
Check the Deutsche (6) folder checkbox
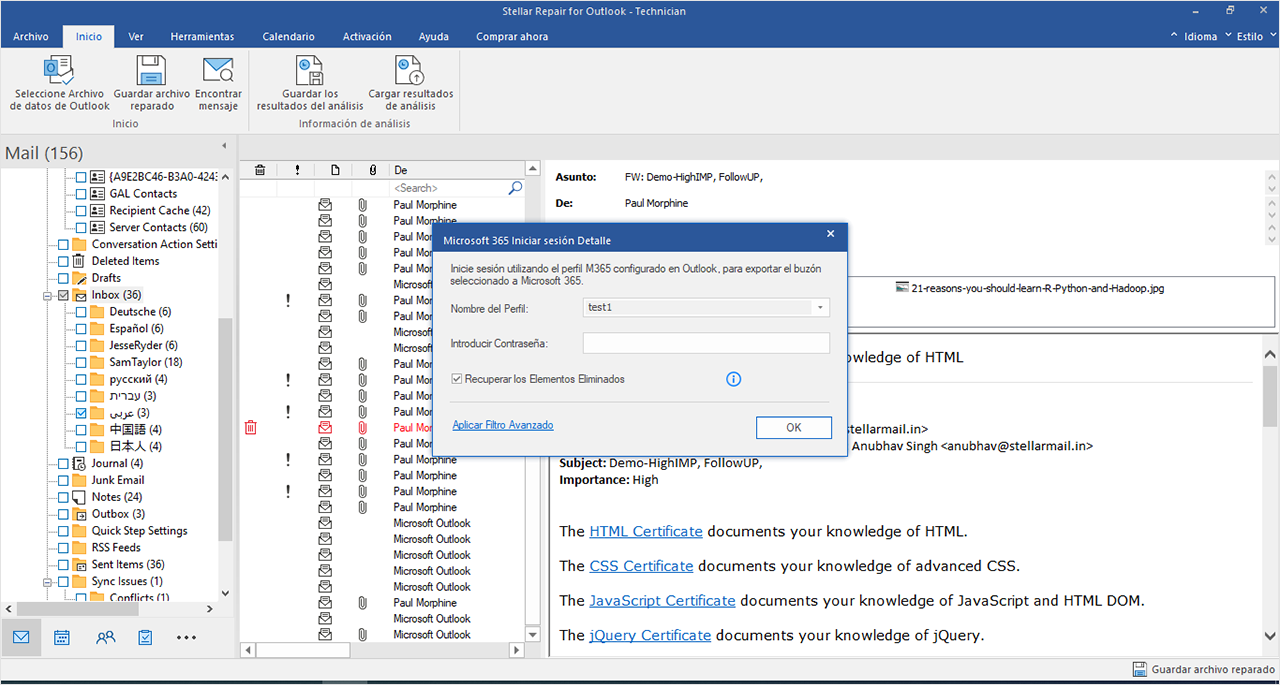pyautogui.click(x=82, y=312)
